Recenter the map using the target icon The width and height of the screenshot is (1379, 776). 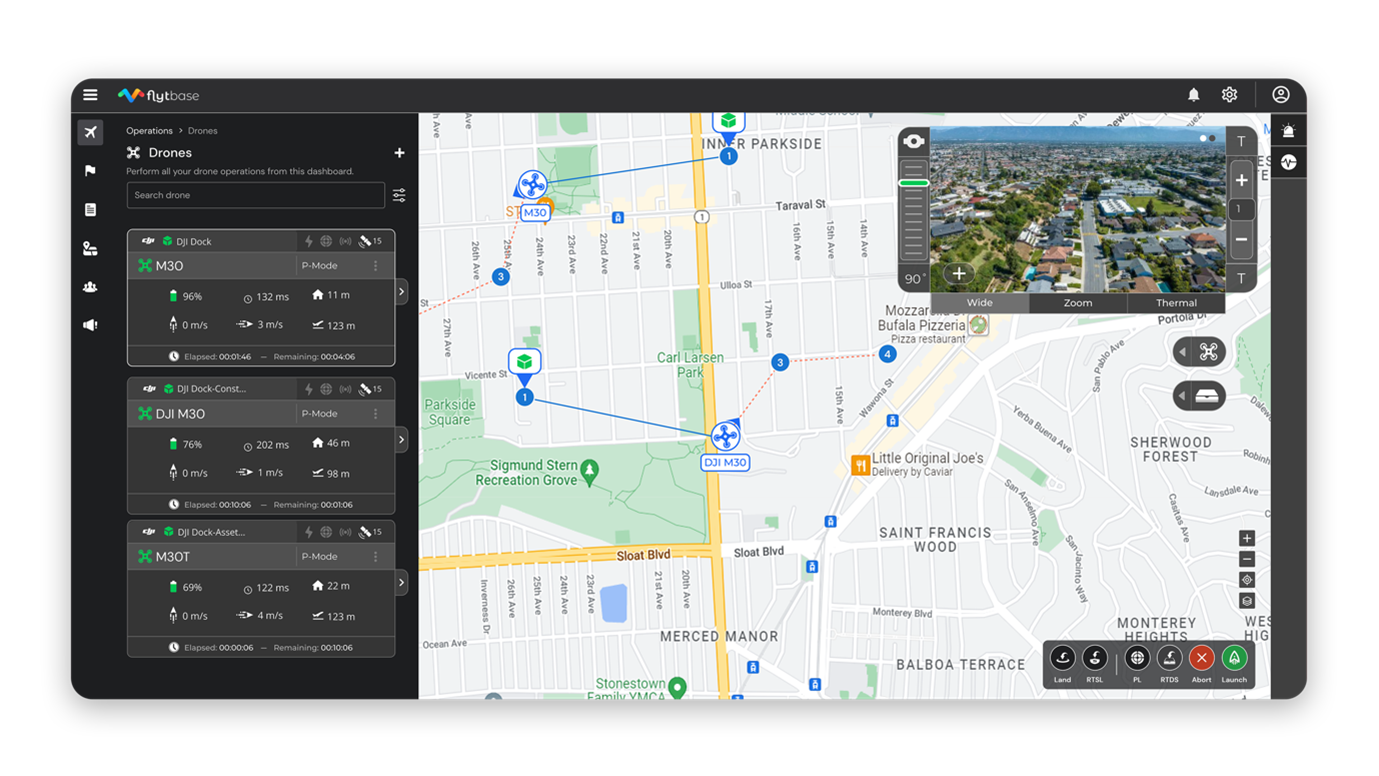point(1247,580)
